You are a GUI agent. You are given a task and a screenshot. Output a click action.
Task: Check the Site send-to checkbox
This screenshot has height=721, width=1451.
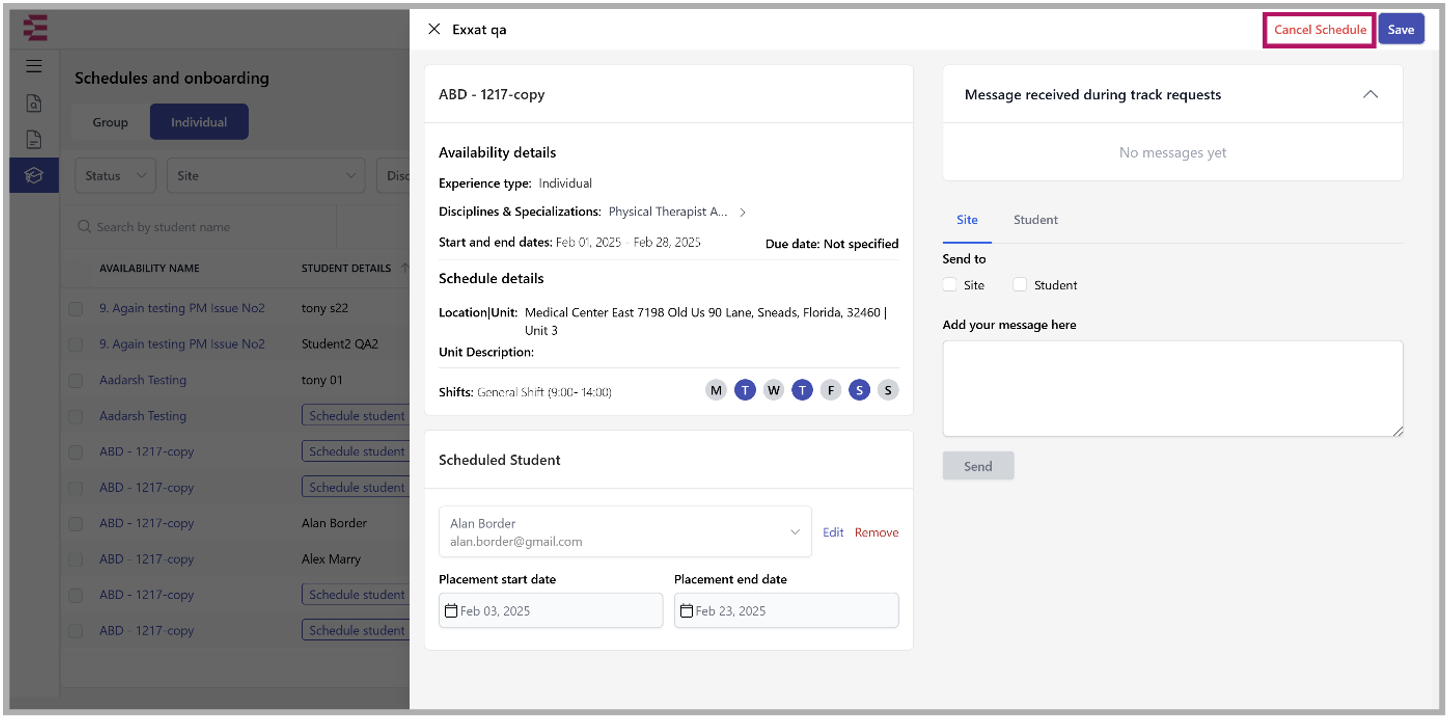[950, 285]
